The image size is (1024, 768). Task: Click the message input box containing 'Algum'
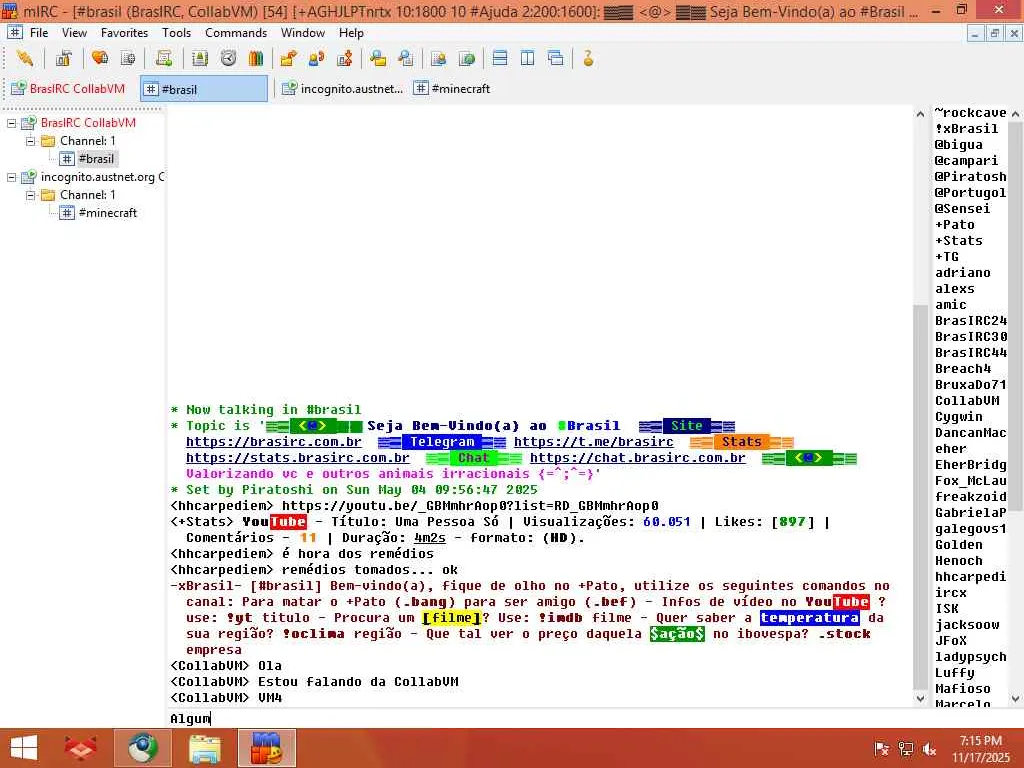click(542, 718)
